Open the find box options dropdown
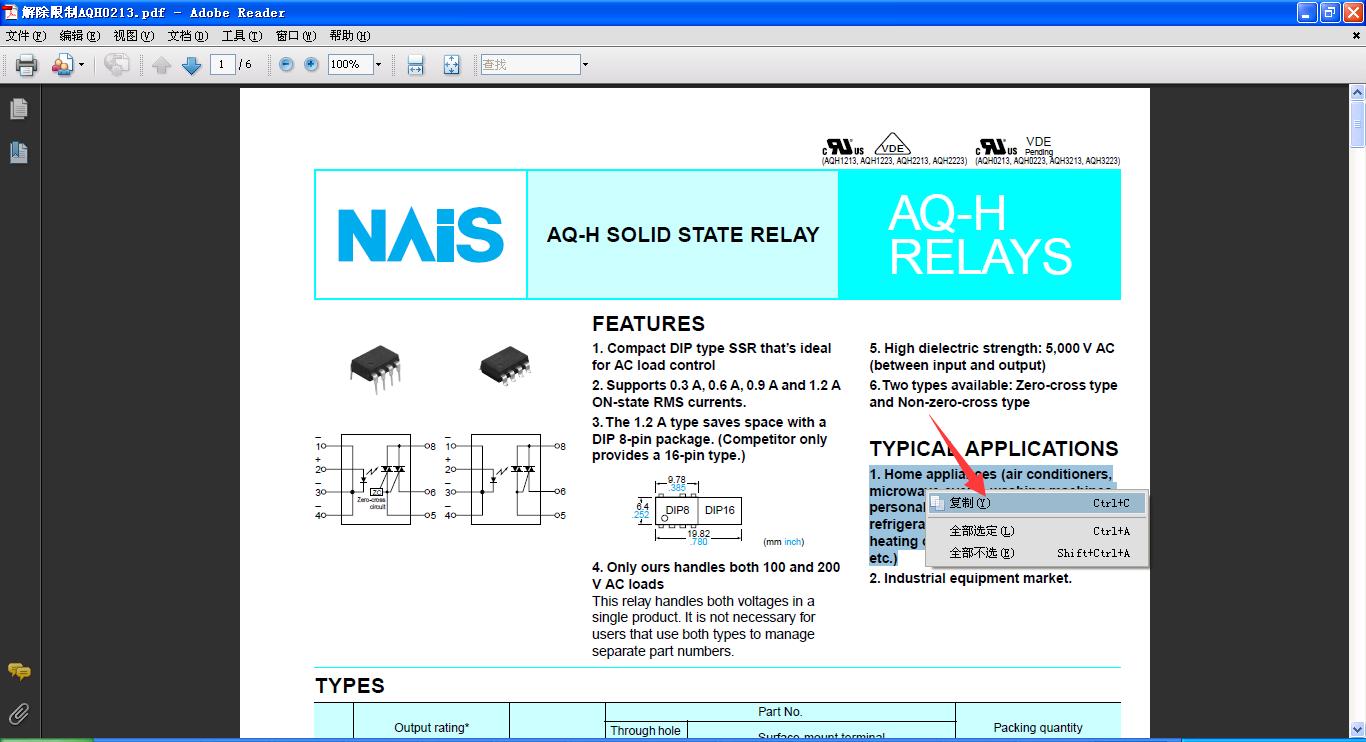This screenshot has width=1366, height=742. (585, 65)
